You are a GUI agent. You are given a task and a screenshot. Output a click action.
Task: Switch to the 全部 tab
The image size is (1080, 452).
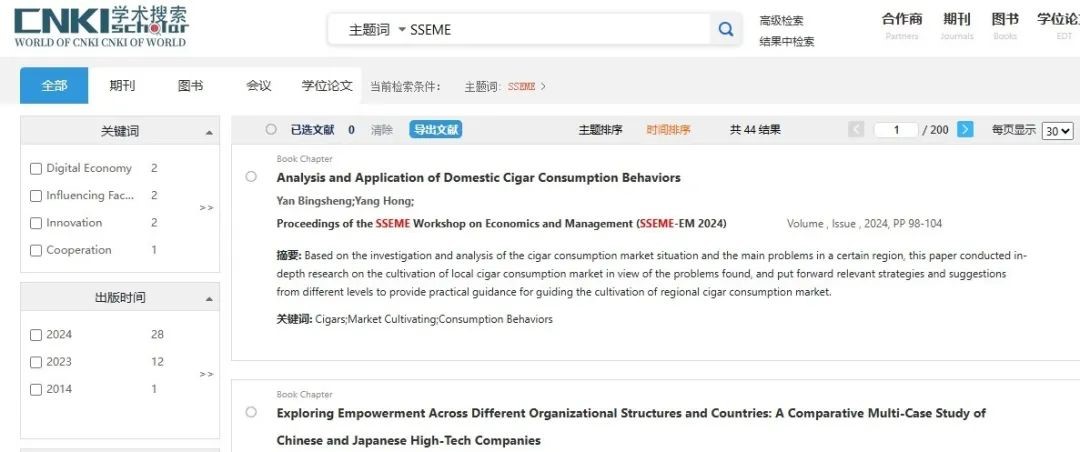click(x=54, y=85)
